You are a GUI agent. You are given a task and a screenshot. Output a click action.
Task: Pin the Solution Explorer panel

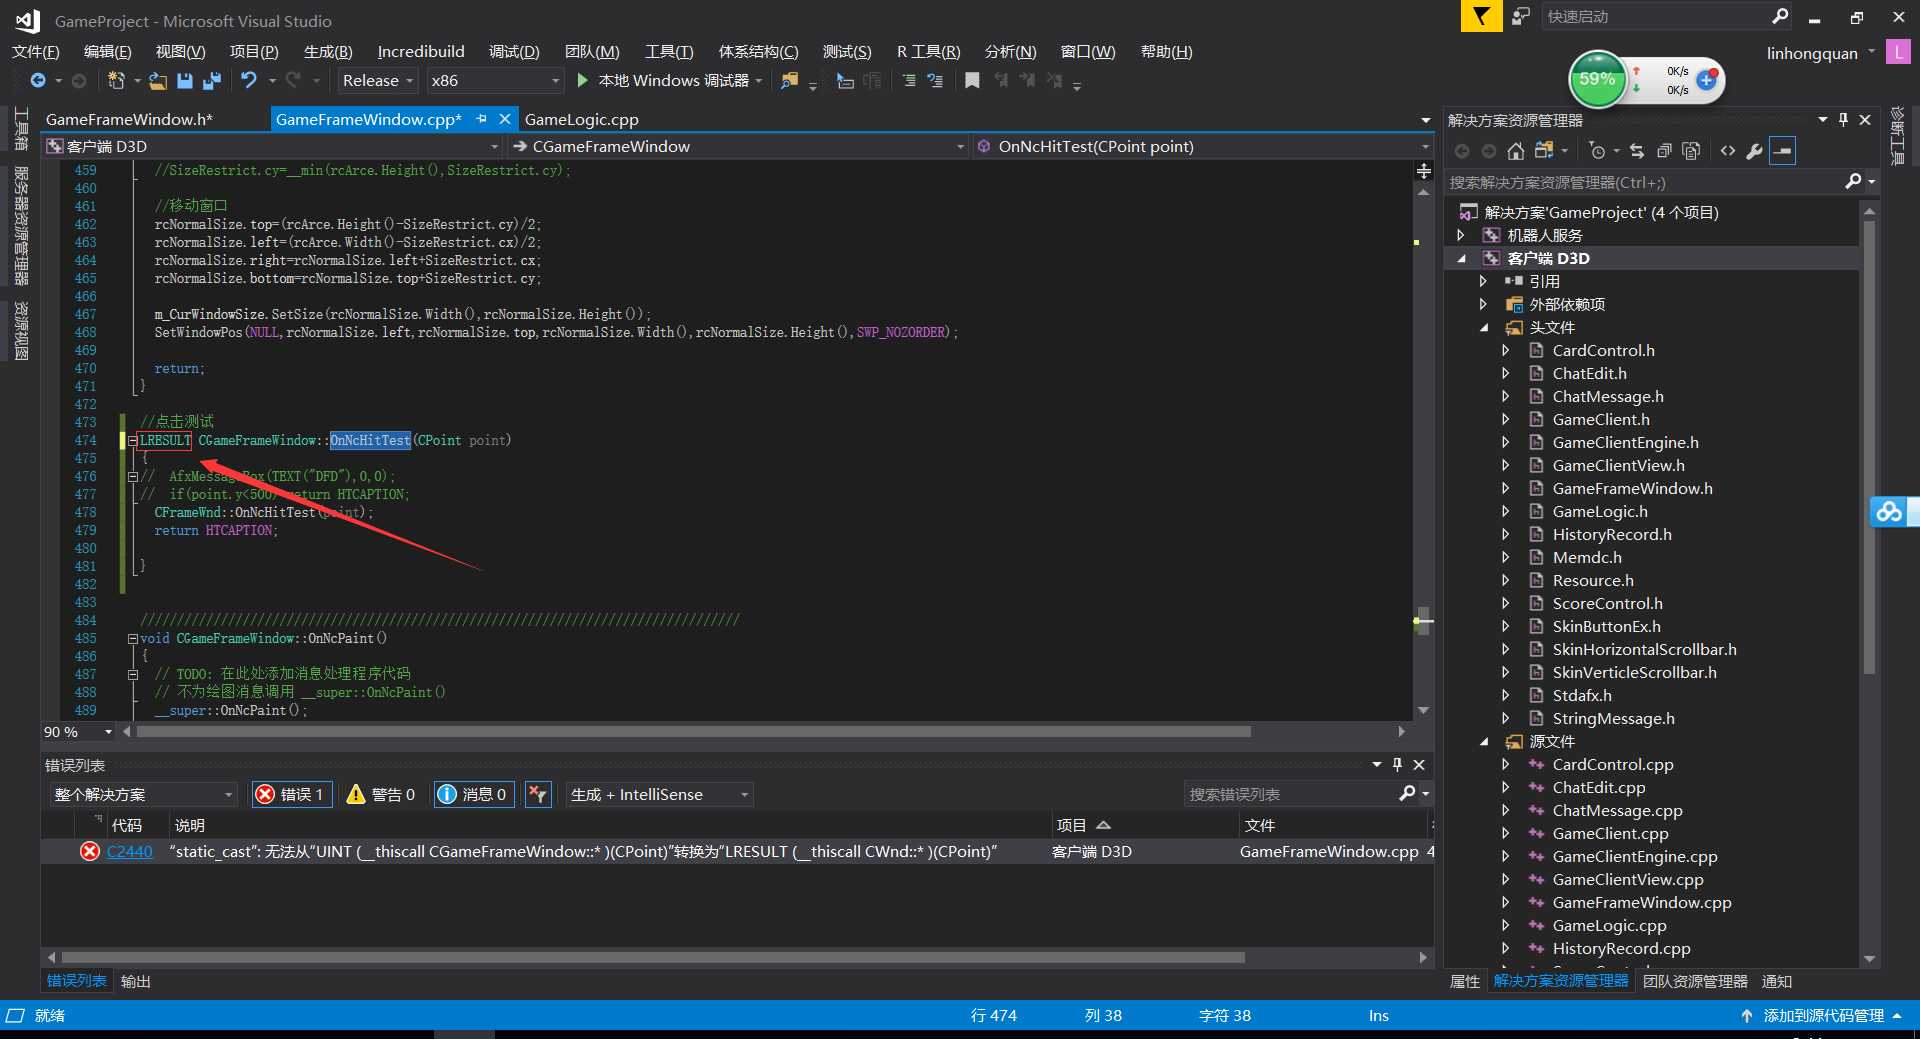(x=1844, y=119)
